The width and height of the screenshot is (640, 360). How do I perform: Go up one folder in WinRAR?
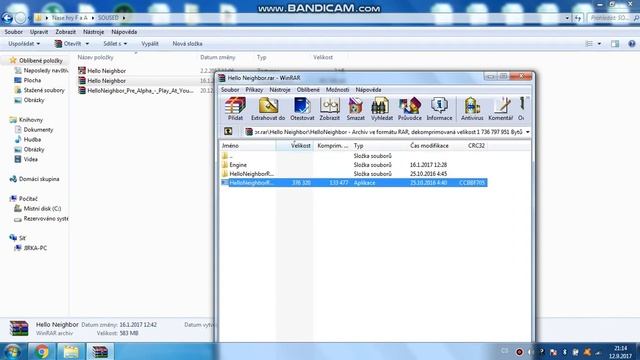[x=228, y=131]
